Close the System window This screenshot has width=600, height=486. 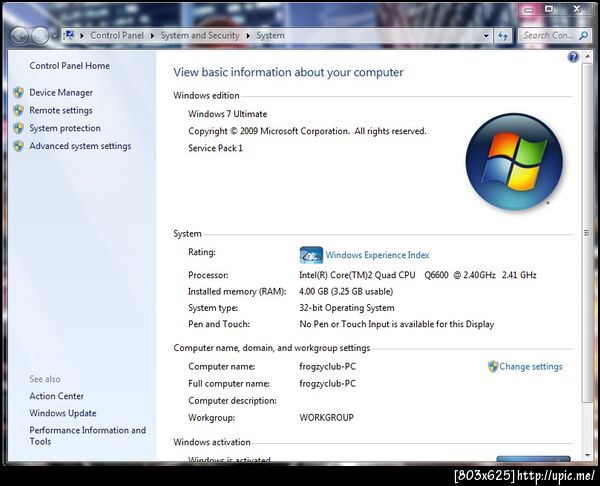[577, 9]
